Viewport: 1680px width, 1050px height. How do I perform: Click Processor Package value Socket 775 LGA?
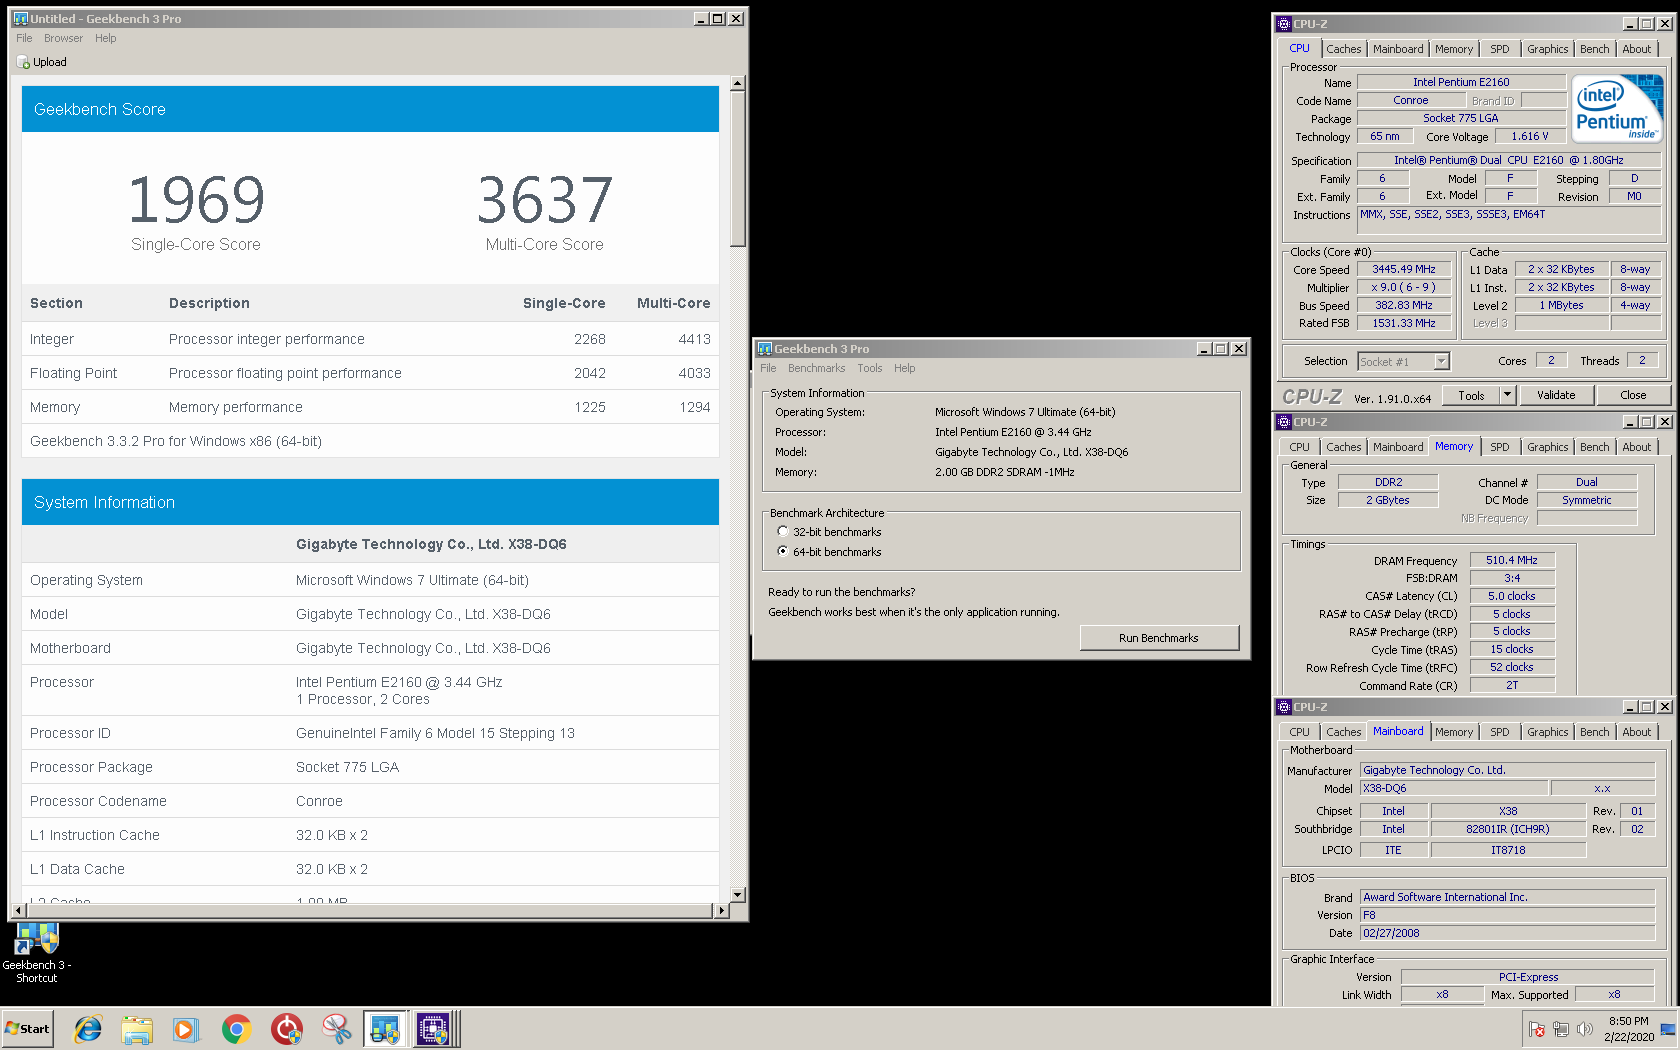coord(347,767)
